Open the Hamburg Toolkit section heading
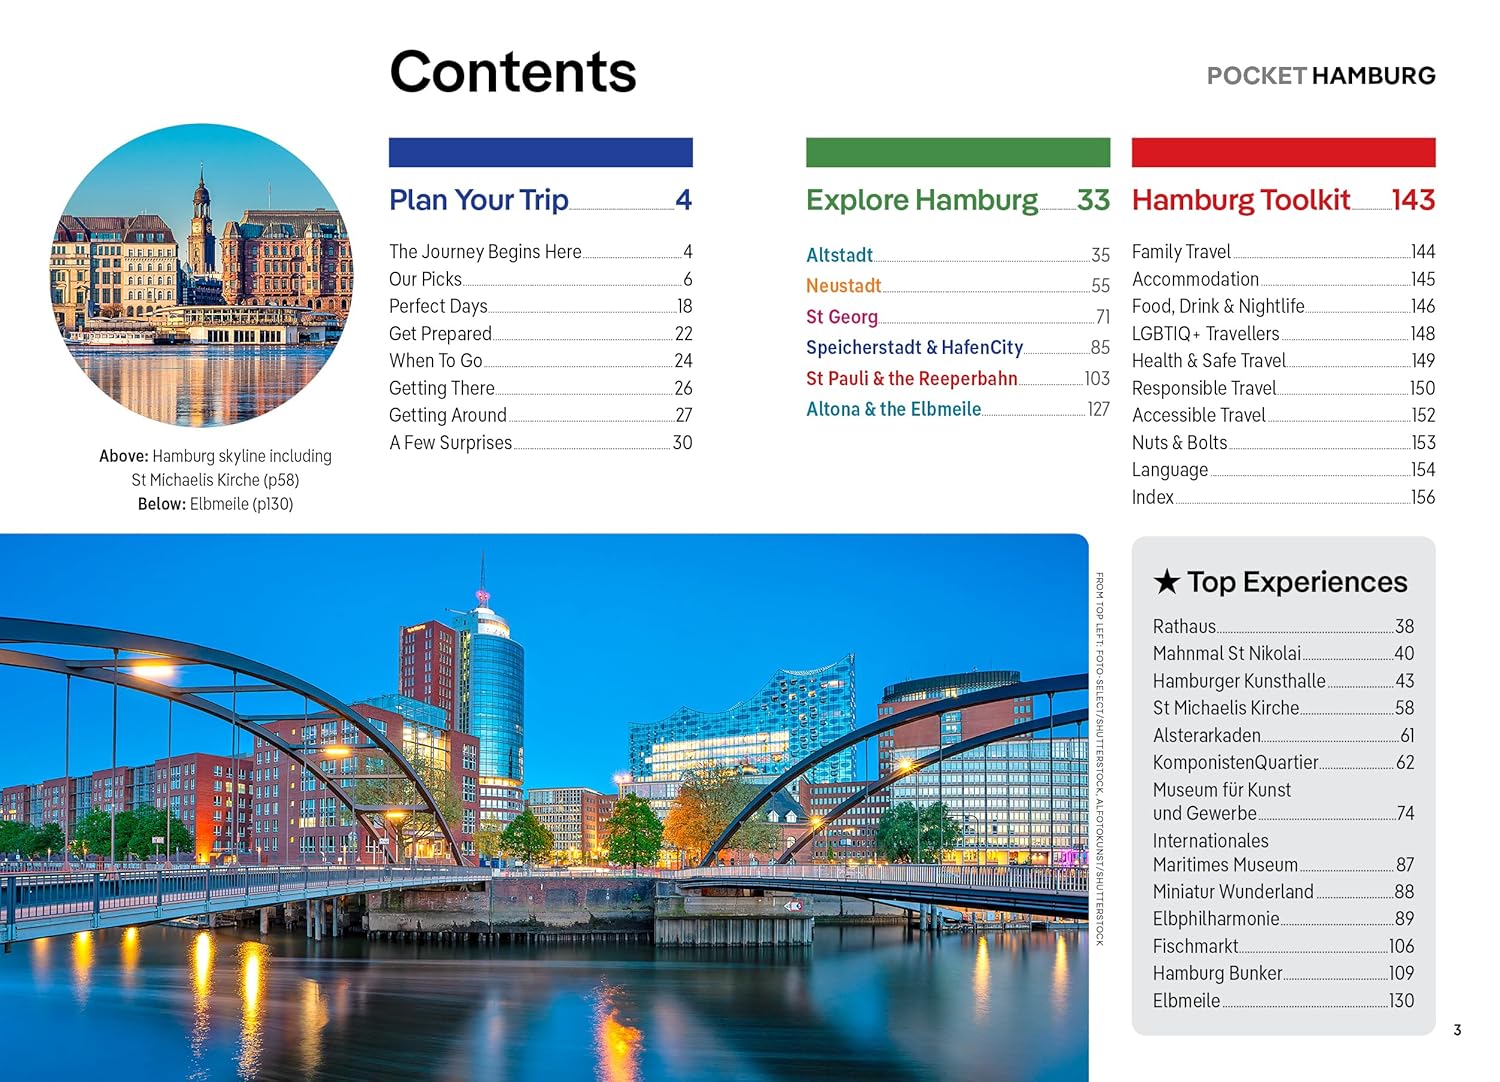This screenshot has height=1082, width=1500. click(1240, 200)
